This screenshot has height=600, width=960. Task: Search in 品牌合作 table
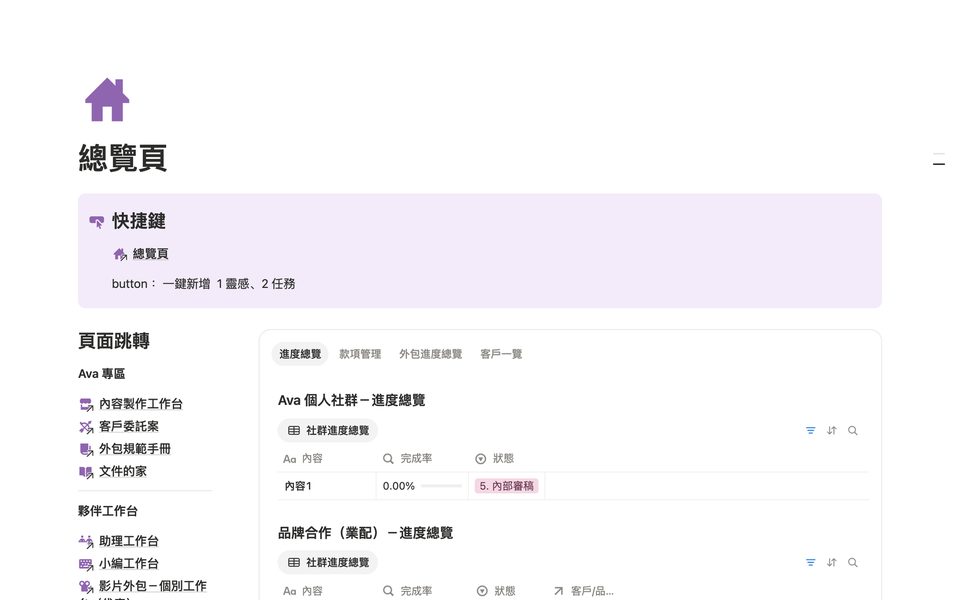pyautogui.click(x=852, y=562)
